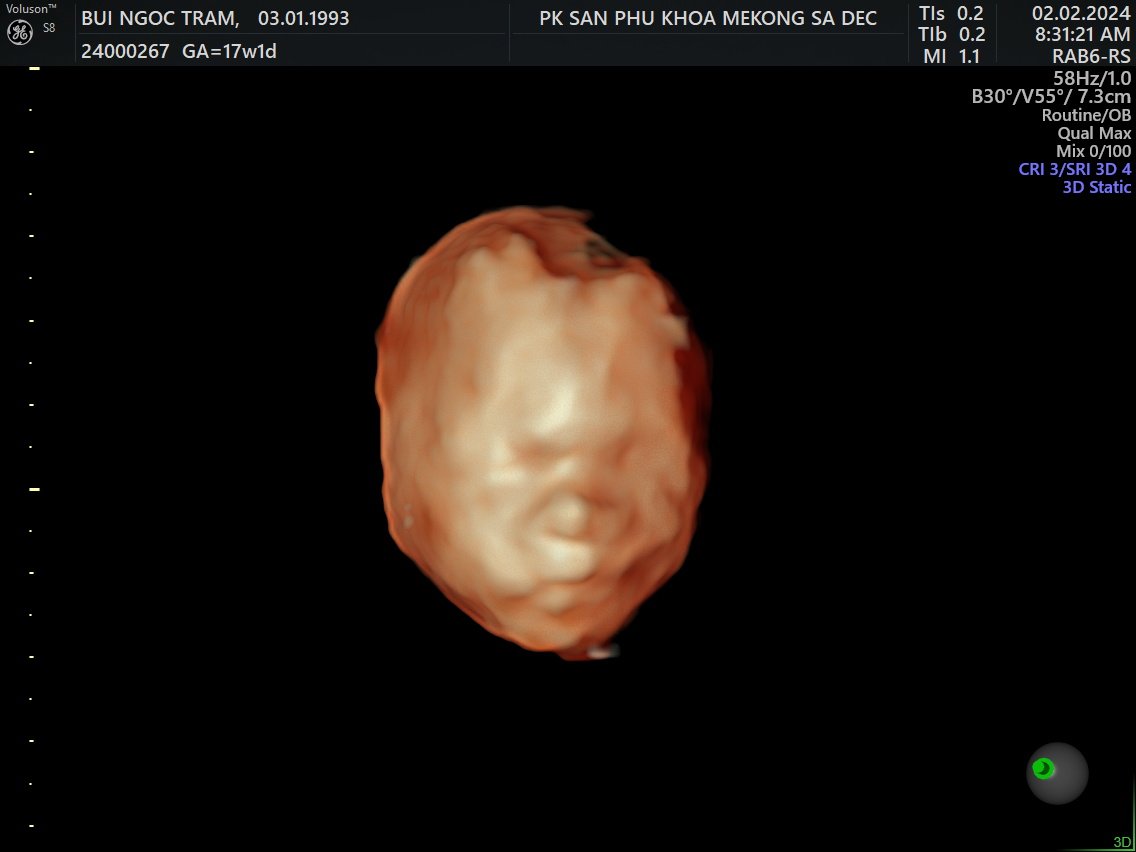Click the CRI 3/SRI 3D 4 setting
Viewport: 1136px width, 852px height.
pos(1074,169)
